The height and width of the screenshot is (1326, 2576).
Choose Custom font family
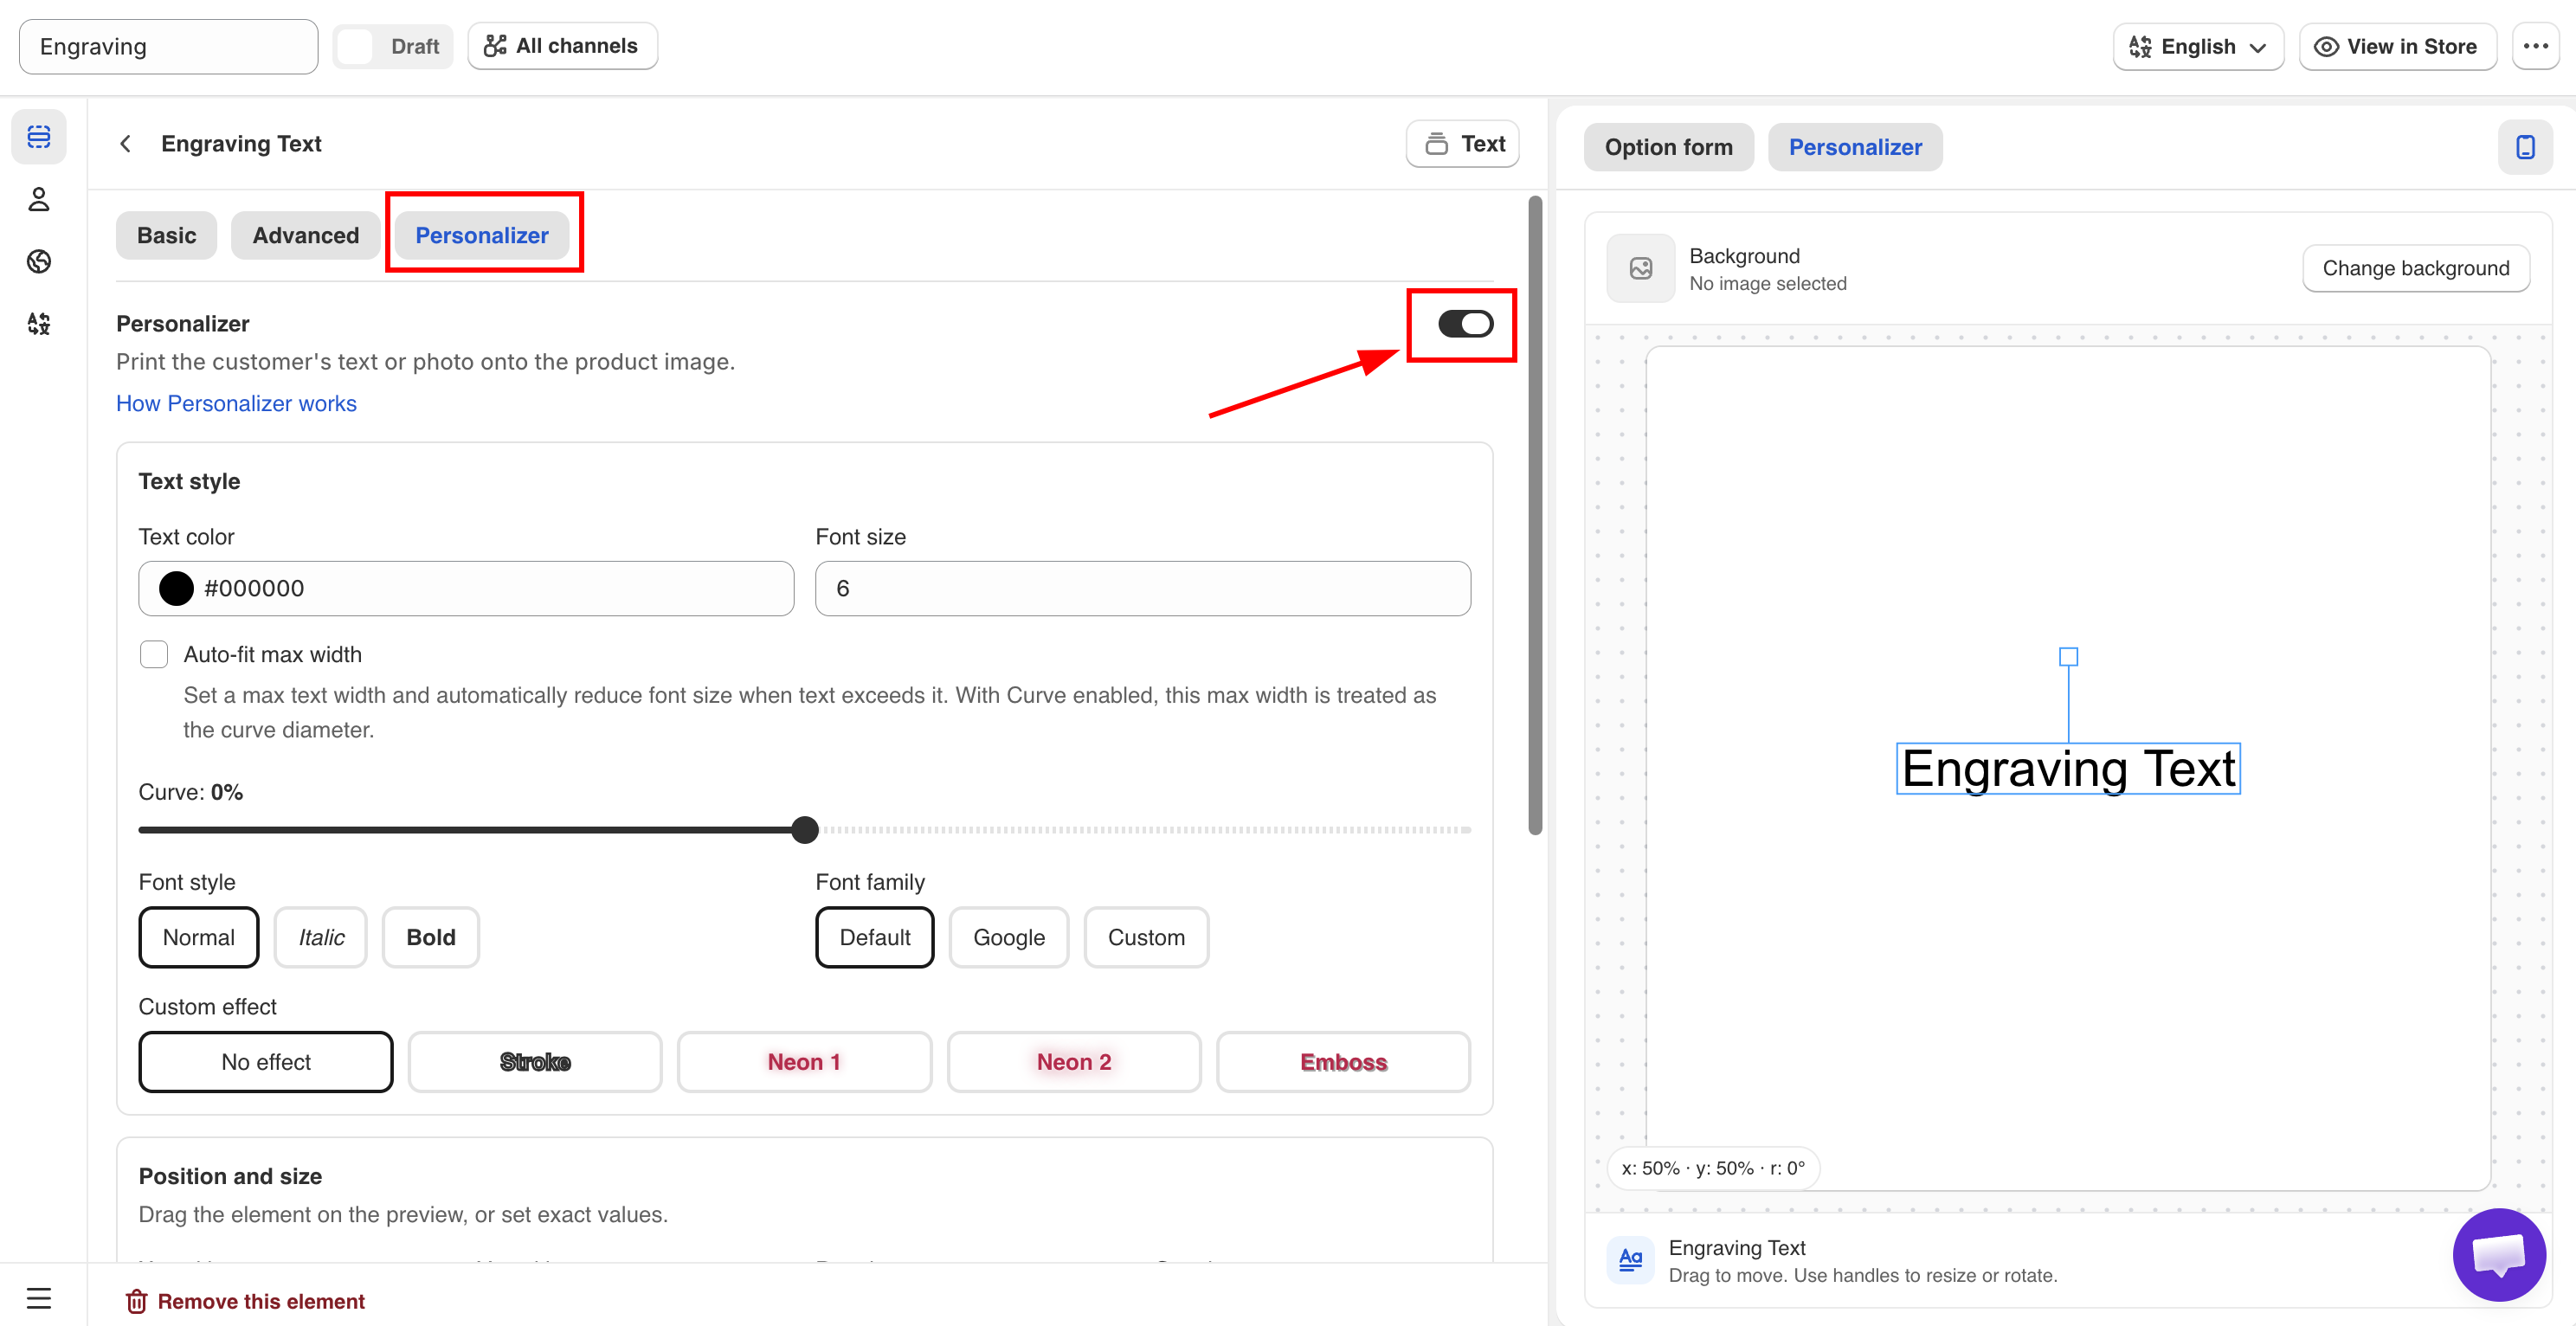coord(1146,937)
